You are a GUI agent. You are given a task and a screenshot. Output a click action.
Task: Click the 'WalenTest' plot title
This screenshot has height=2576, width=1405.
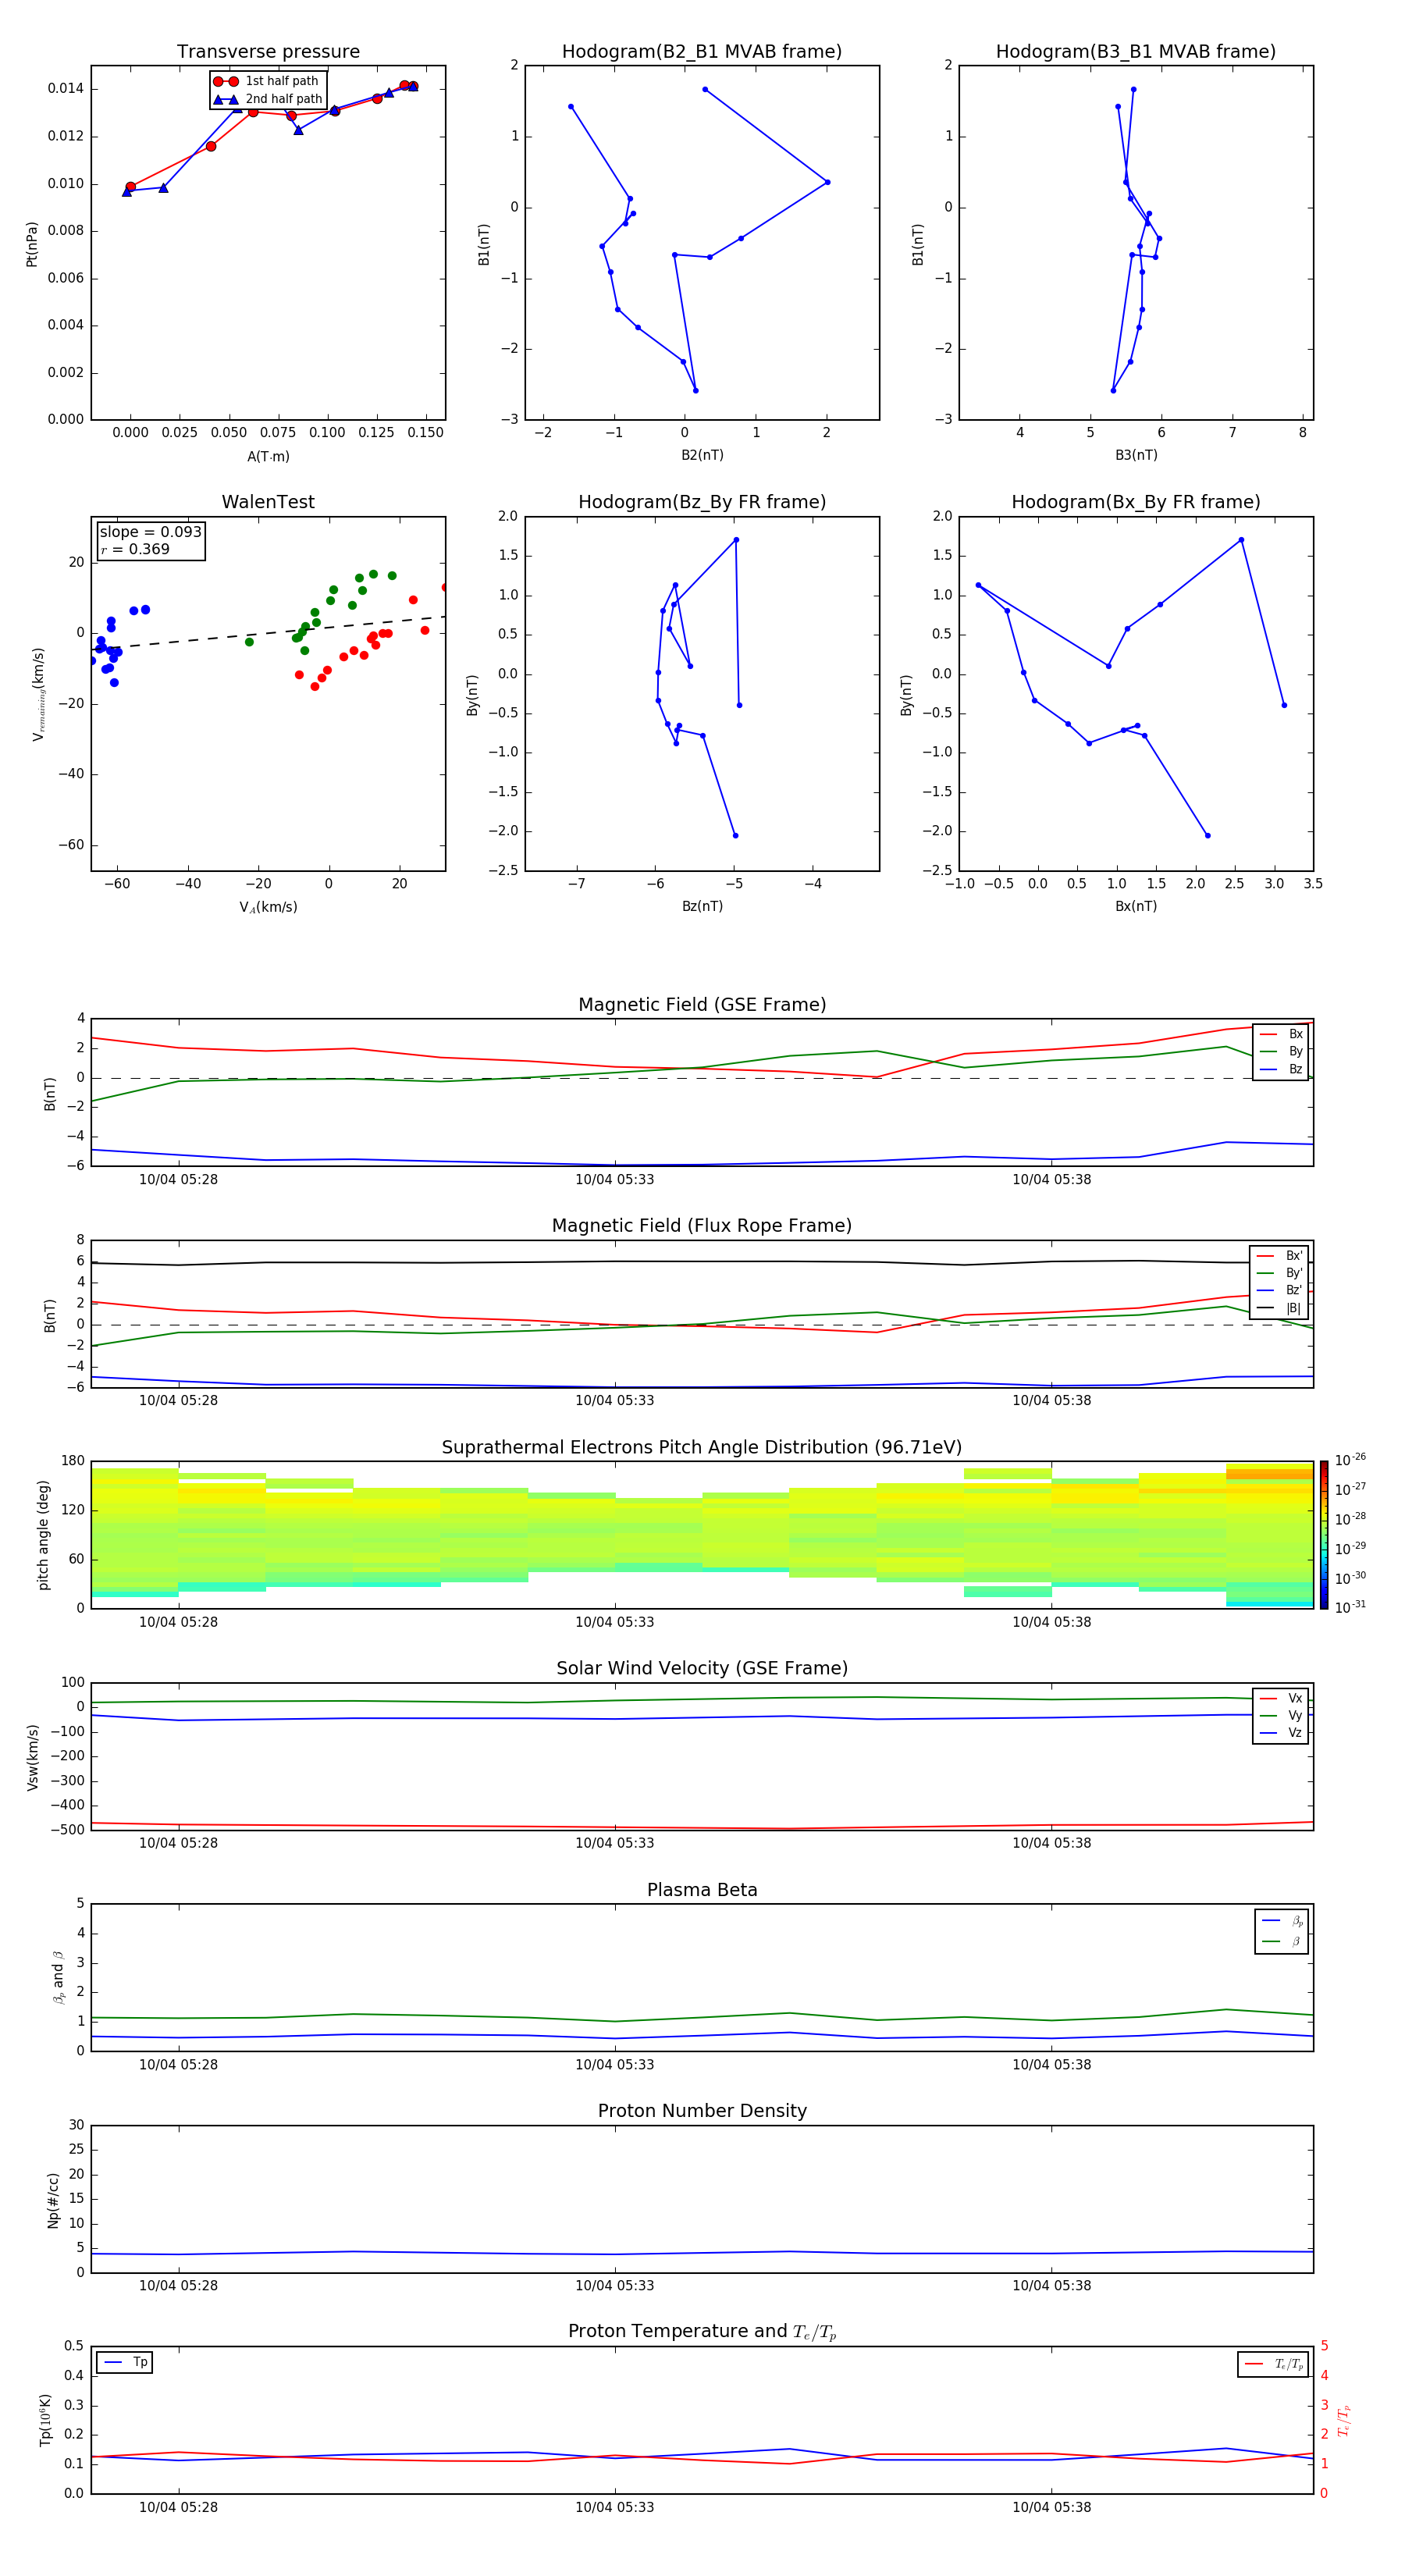[268, 502]
